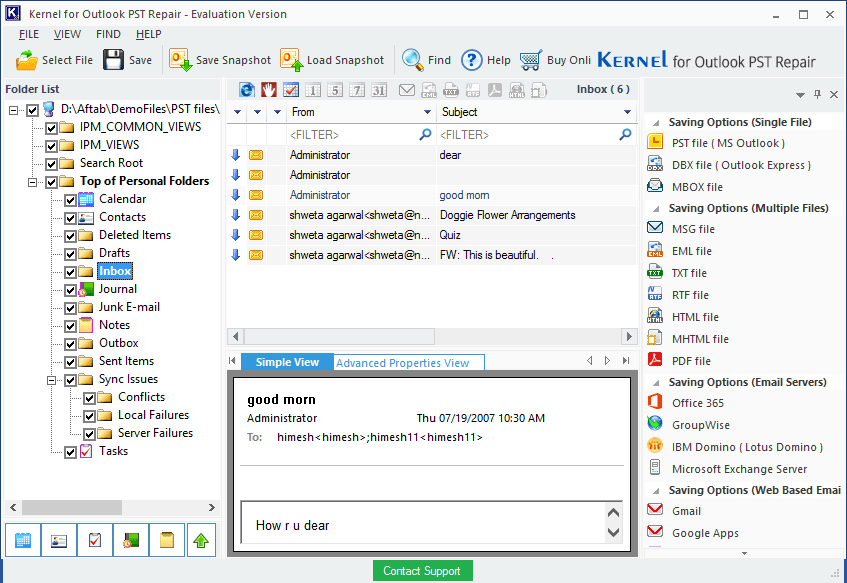Collapse Saving Options (Email Servers) section
847x583 pixels.
656,383
